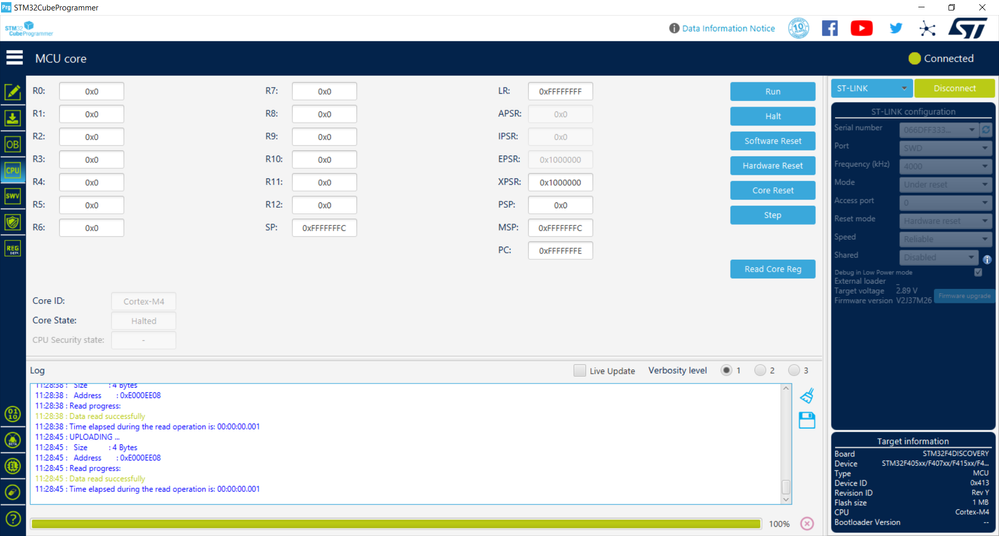The width and height of the screenshot is (999, 536).
Task: Toggle Debug in Low Power mode checkbox
Action: click(978, 272)
